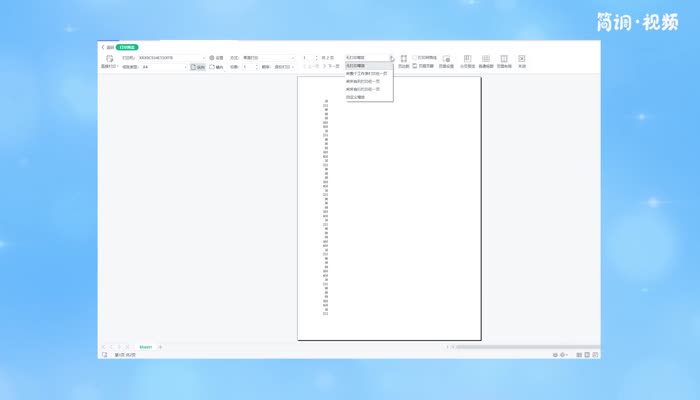Close print preview with the X icon

pyautogui.click(x=522, y=60)
